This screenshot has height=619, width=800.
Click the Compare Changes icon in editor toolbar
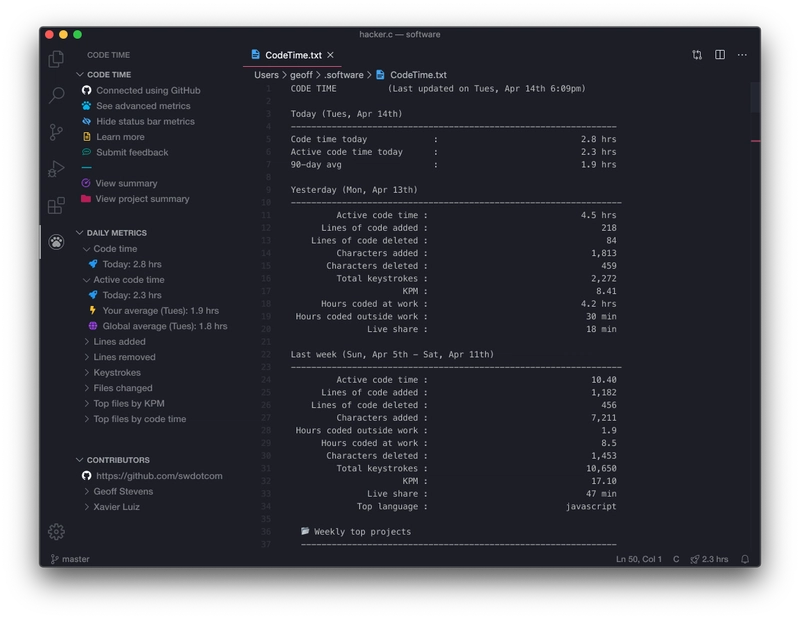pyautogui.click(x=697, y=55)
